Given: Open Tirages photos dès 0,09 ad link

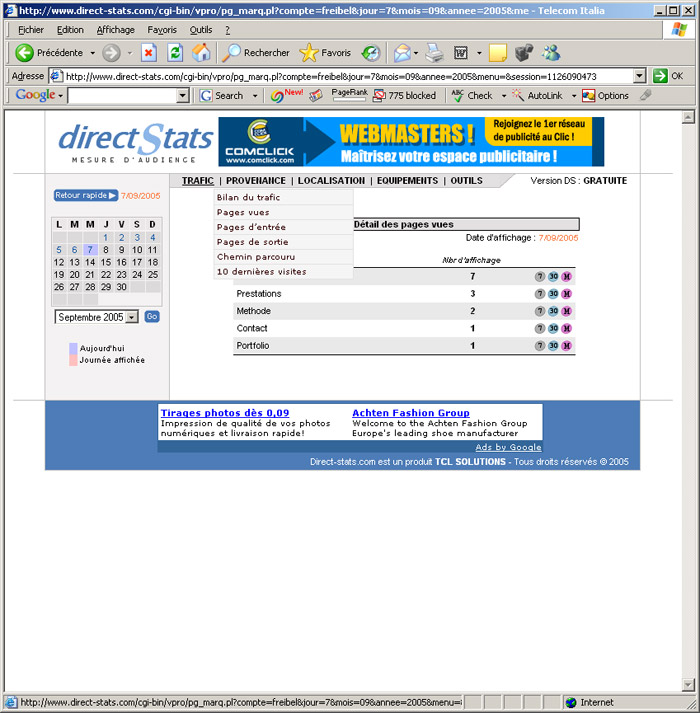Looking at the screenshot, I should click(225, 413).
